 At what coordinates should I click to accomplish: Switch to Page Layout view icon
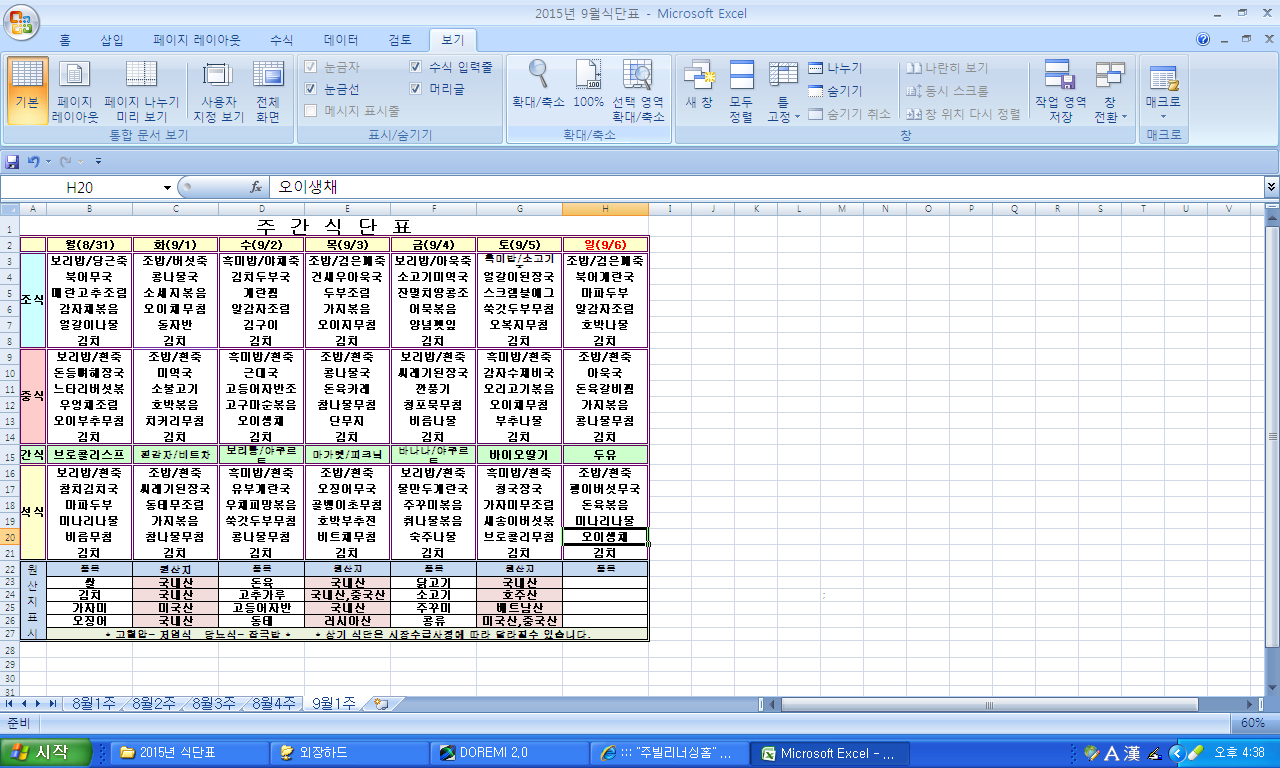point(75,90)
